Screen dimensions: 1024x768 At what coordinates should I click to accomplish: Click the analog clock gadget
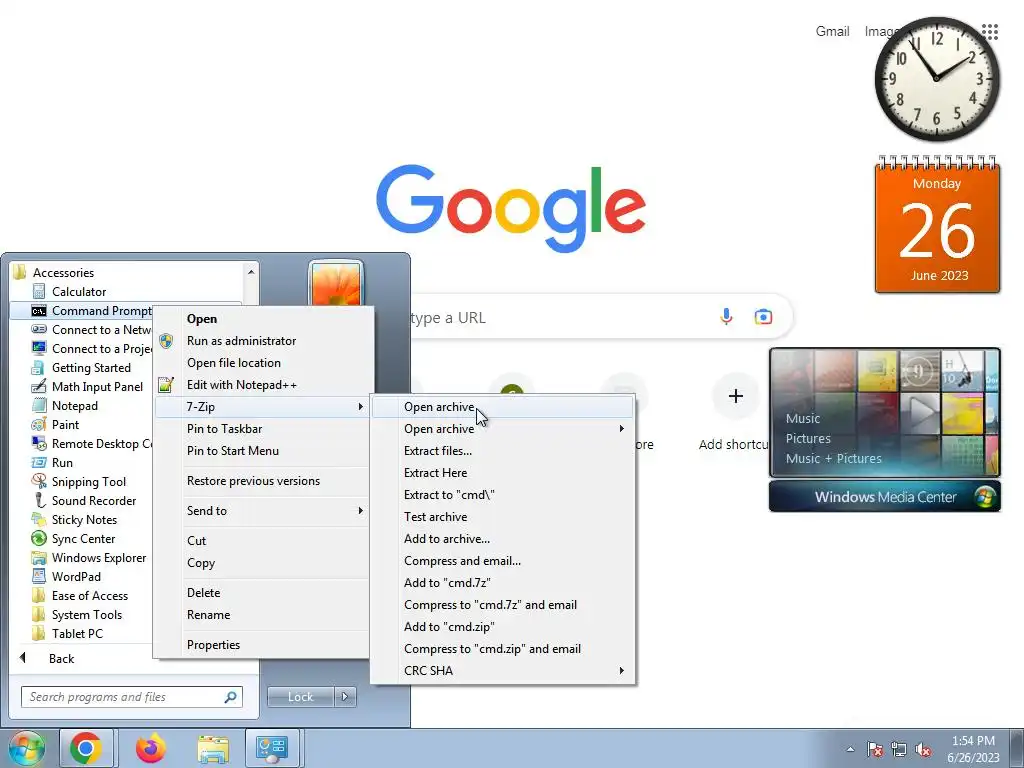[937, 78]
